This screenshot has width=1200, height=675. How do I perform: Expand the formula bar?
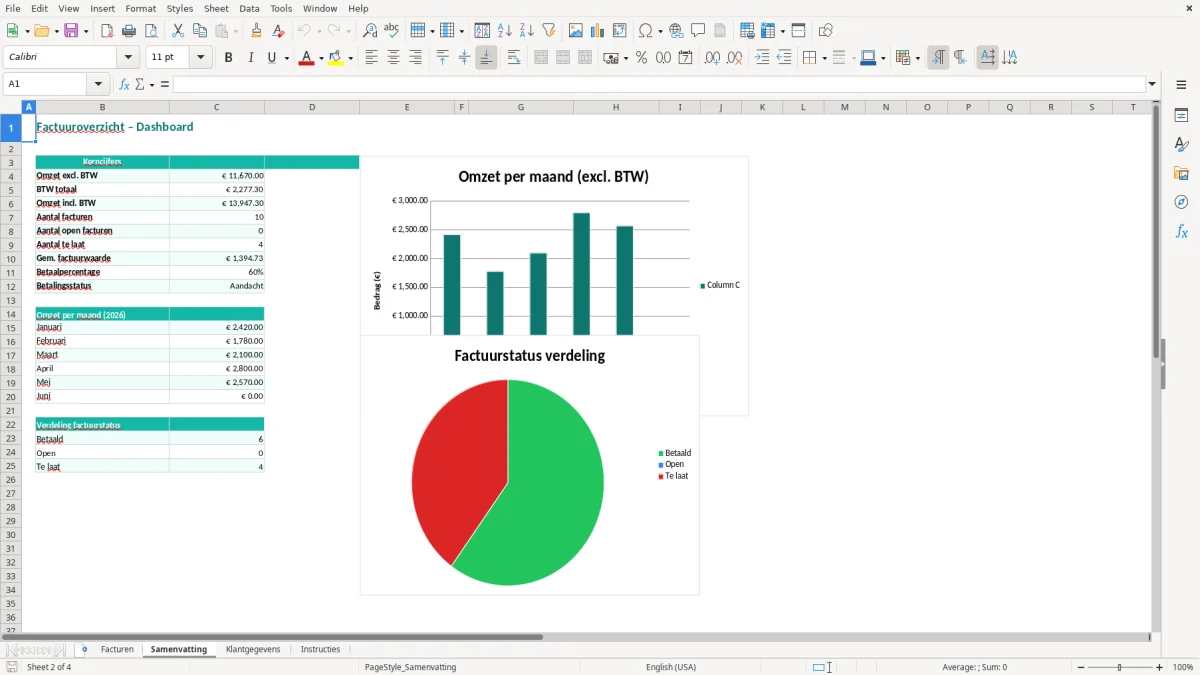pos(1153,85)
